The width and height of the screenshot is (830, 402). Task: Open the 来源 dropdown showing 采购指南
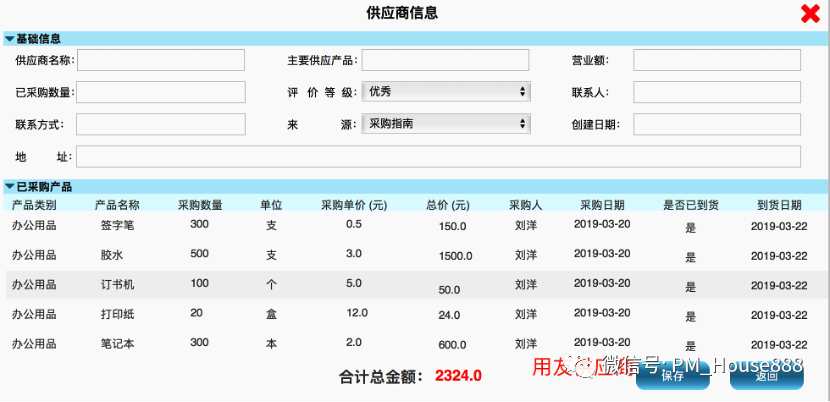click(446, 124)
